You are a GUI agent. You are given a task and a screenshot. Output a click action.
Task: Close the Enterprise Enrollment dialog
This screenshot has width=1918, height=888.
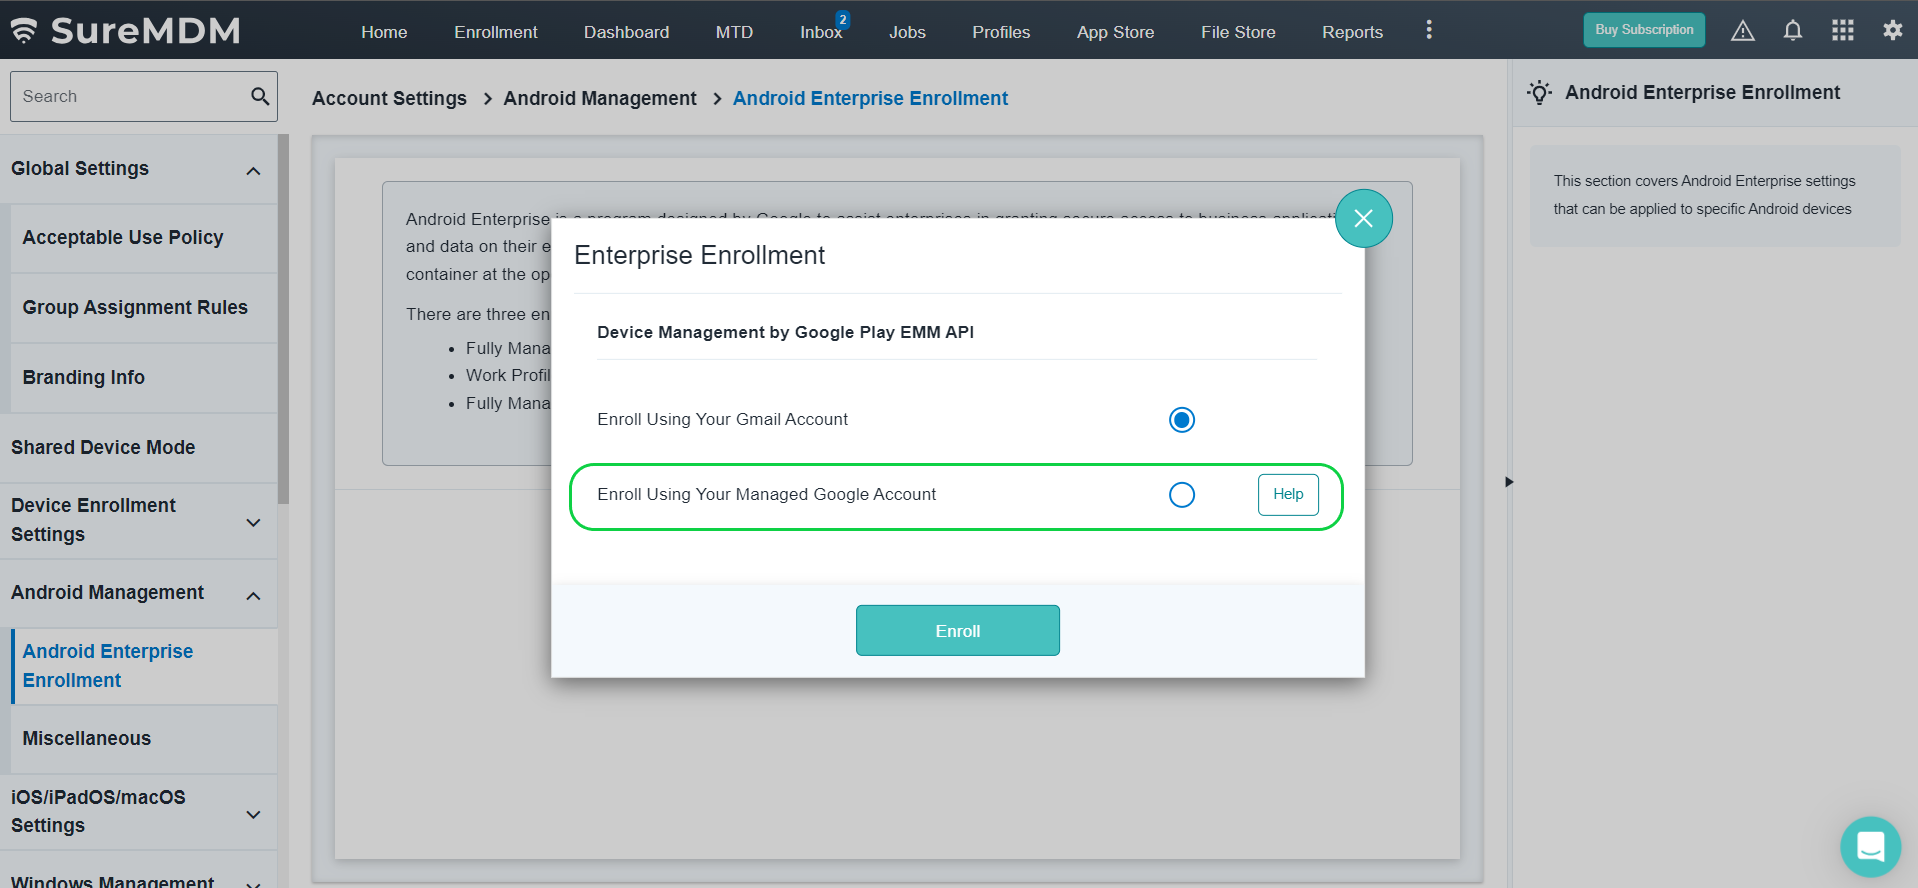point(1363,218)
